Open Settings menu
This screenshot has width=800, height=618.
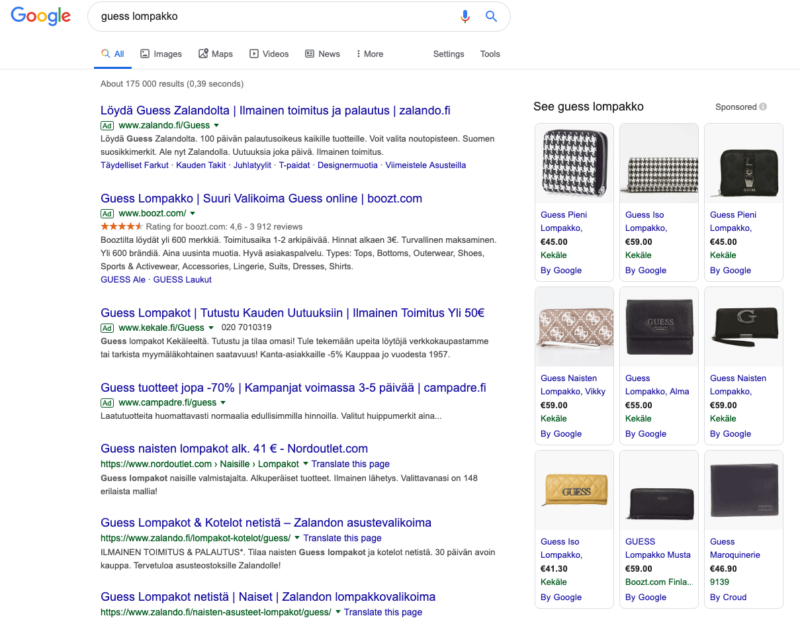(448, 54)
